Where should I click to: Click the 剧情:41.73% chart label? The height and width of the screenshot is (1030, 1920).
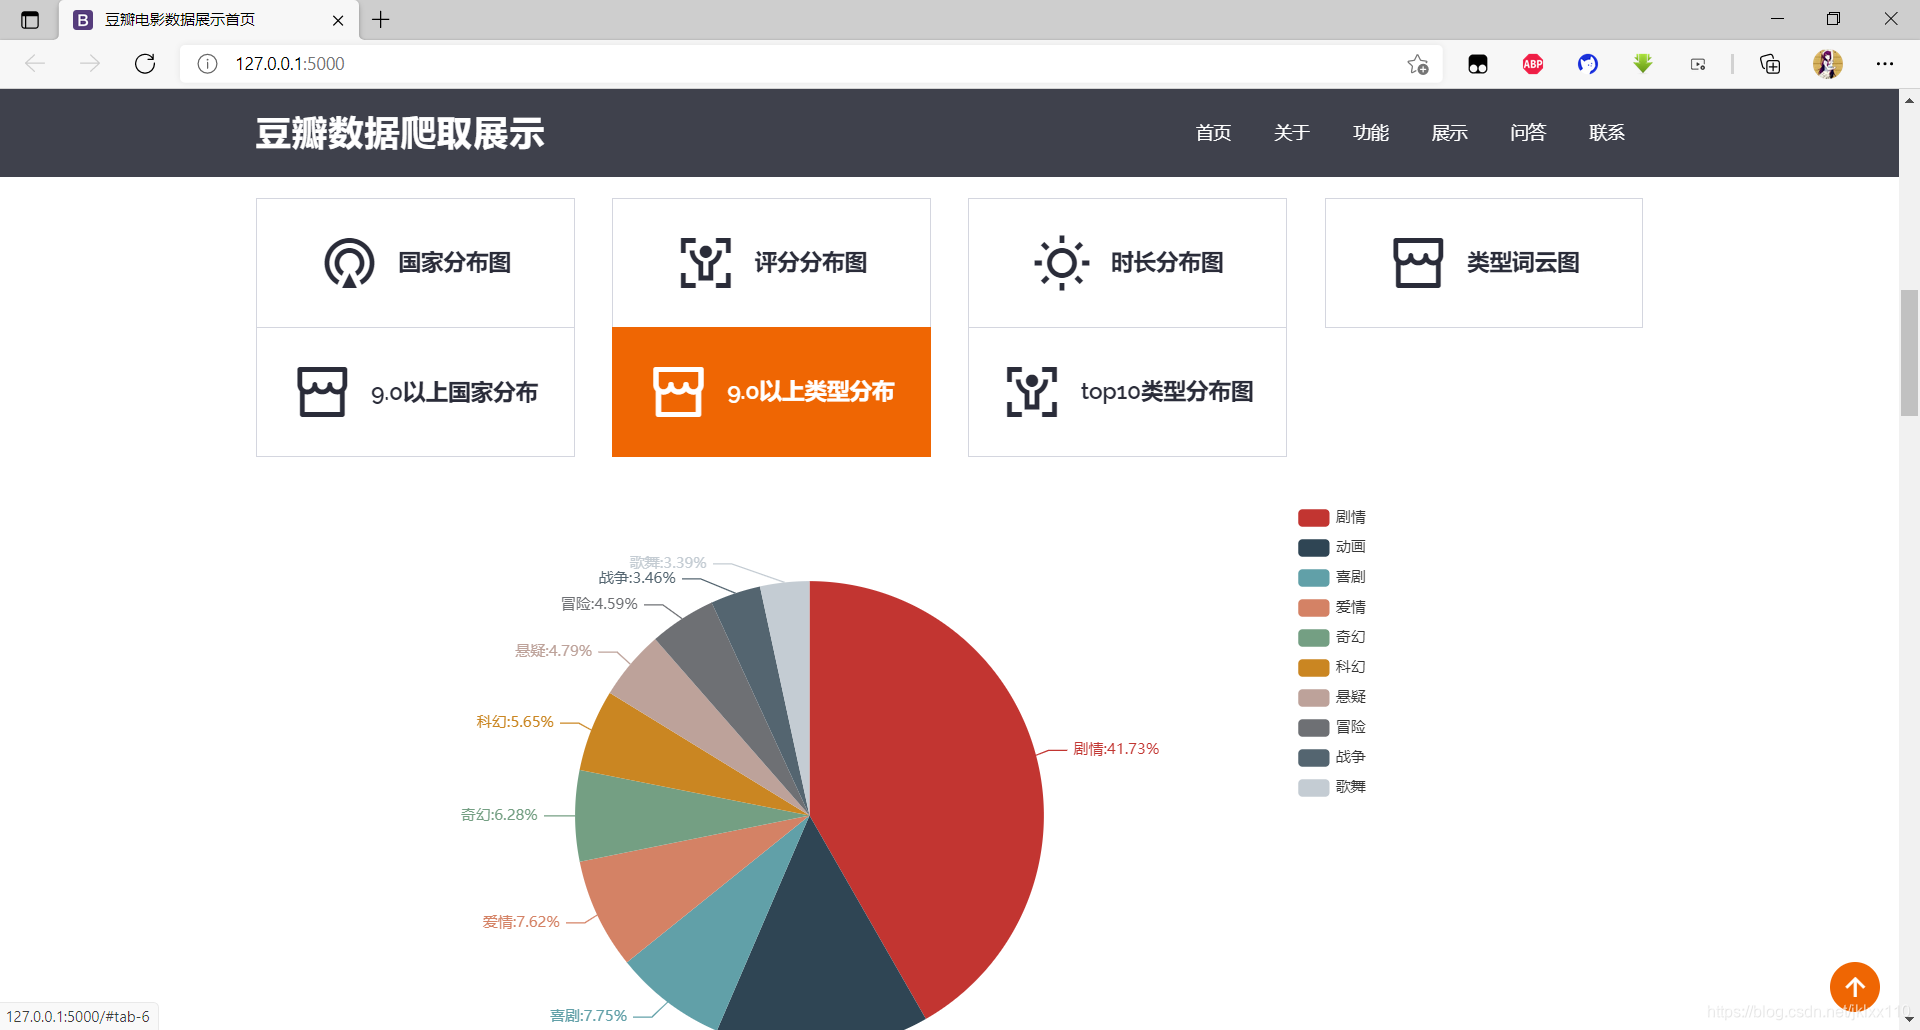pos(1116,749)
